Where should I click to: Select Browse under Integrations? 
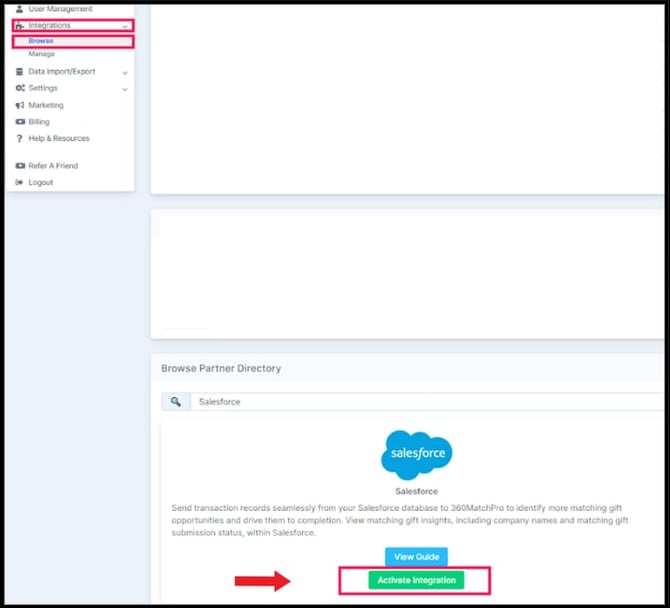[x=41, y=41]
